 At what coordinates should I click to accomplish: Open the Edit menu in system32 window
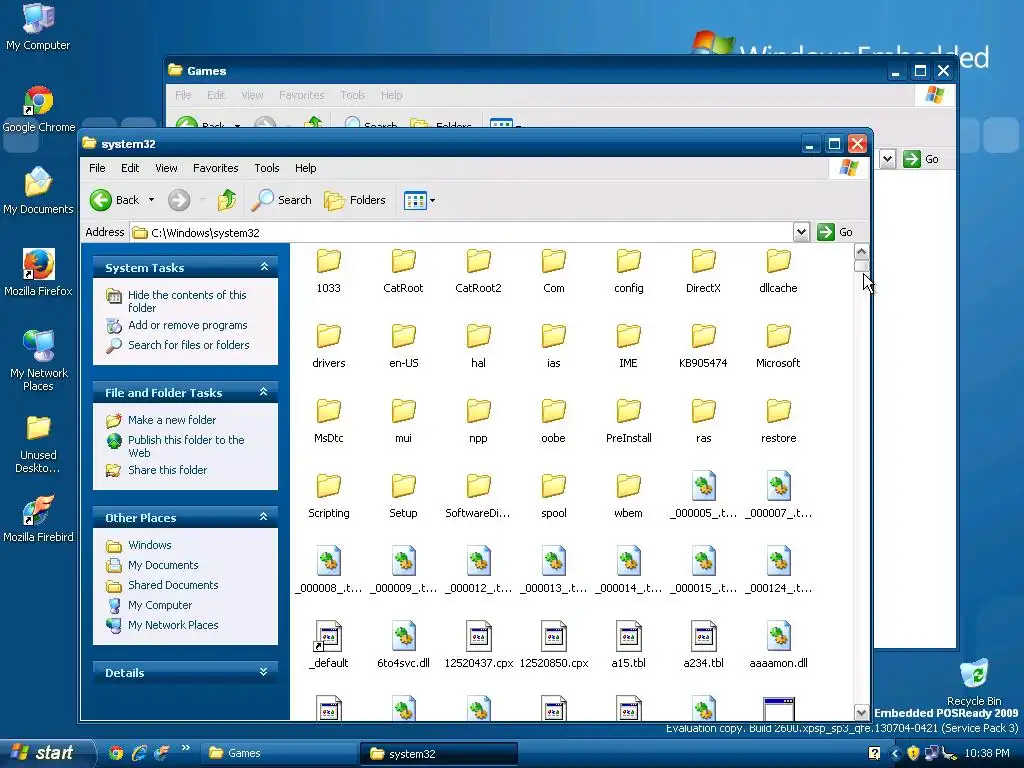[130, 168]
